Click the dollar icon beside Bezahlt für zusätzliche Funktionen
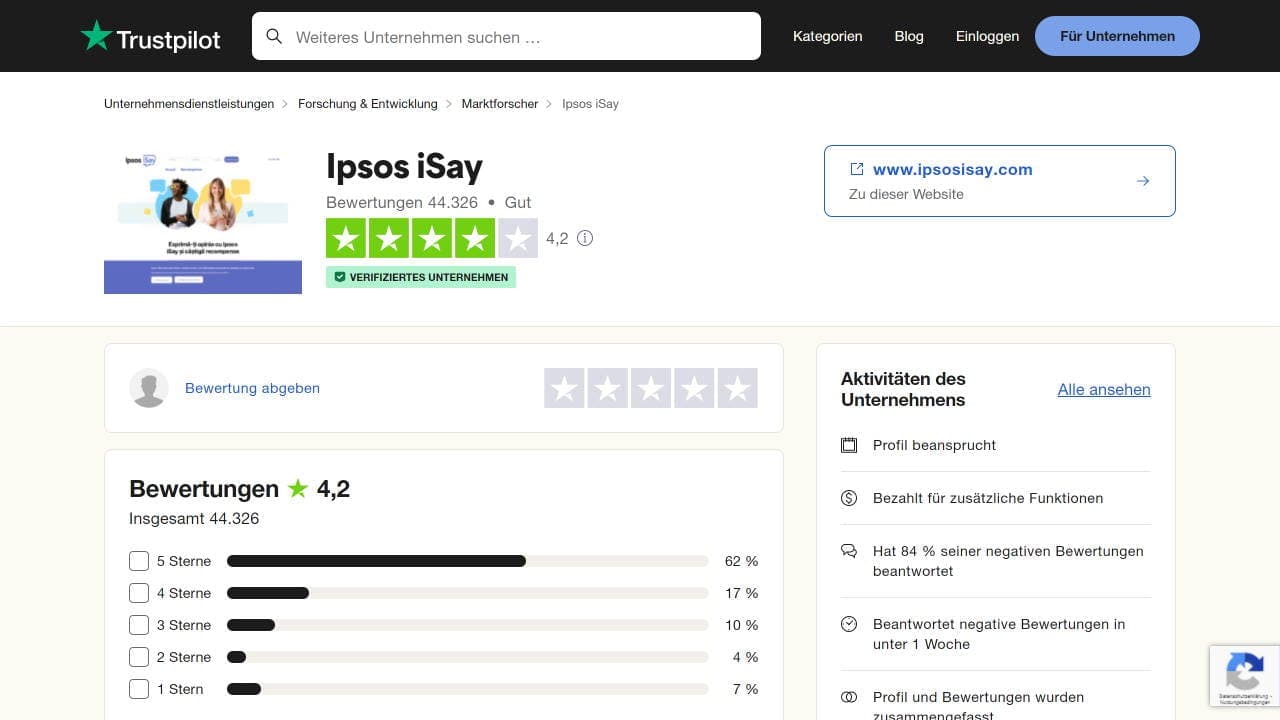Viewport: 1280px width, 720px height. [x=849, y=498]
